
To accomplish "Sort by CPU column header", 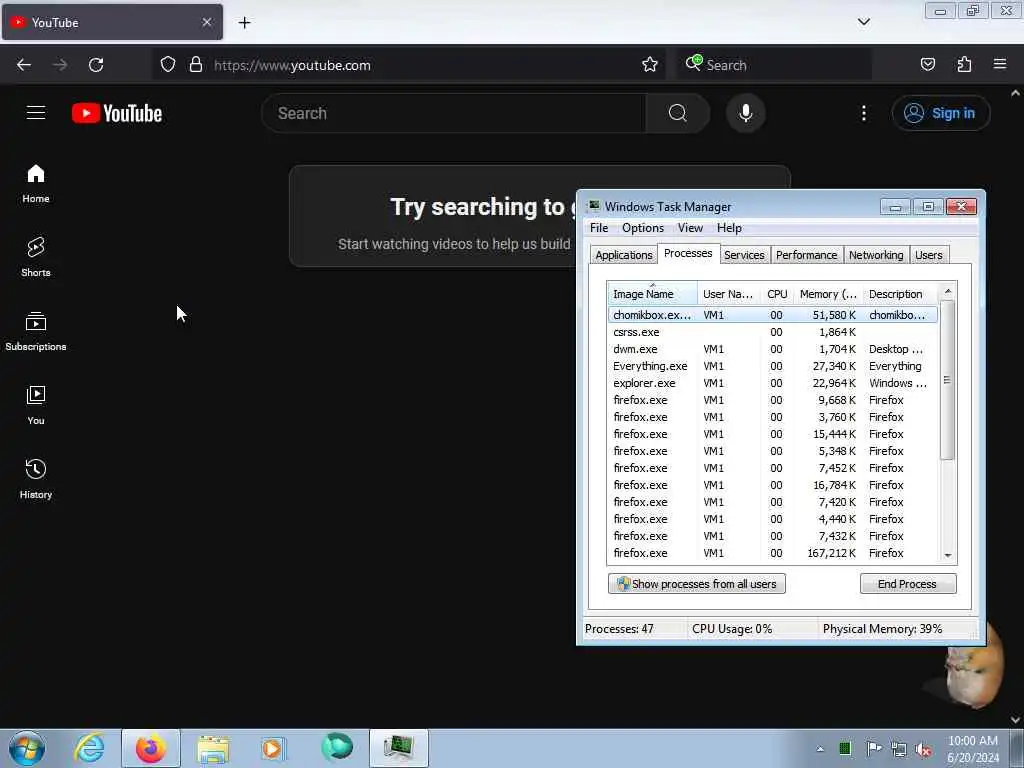I will [x=777, y=294].
